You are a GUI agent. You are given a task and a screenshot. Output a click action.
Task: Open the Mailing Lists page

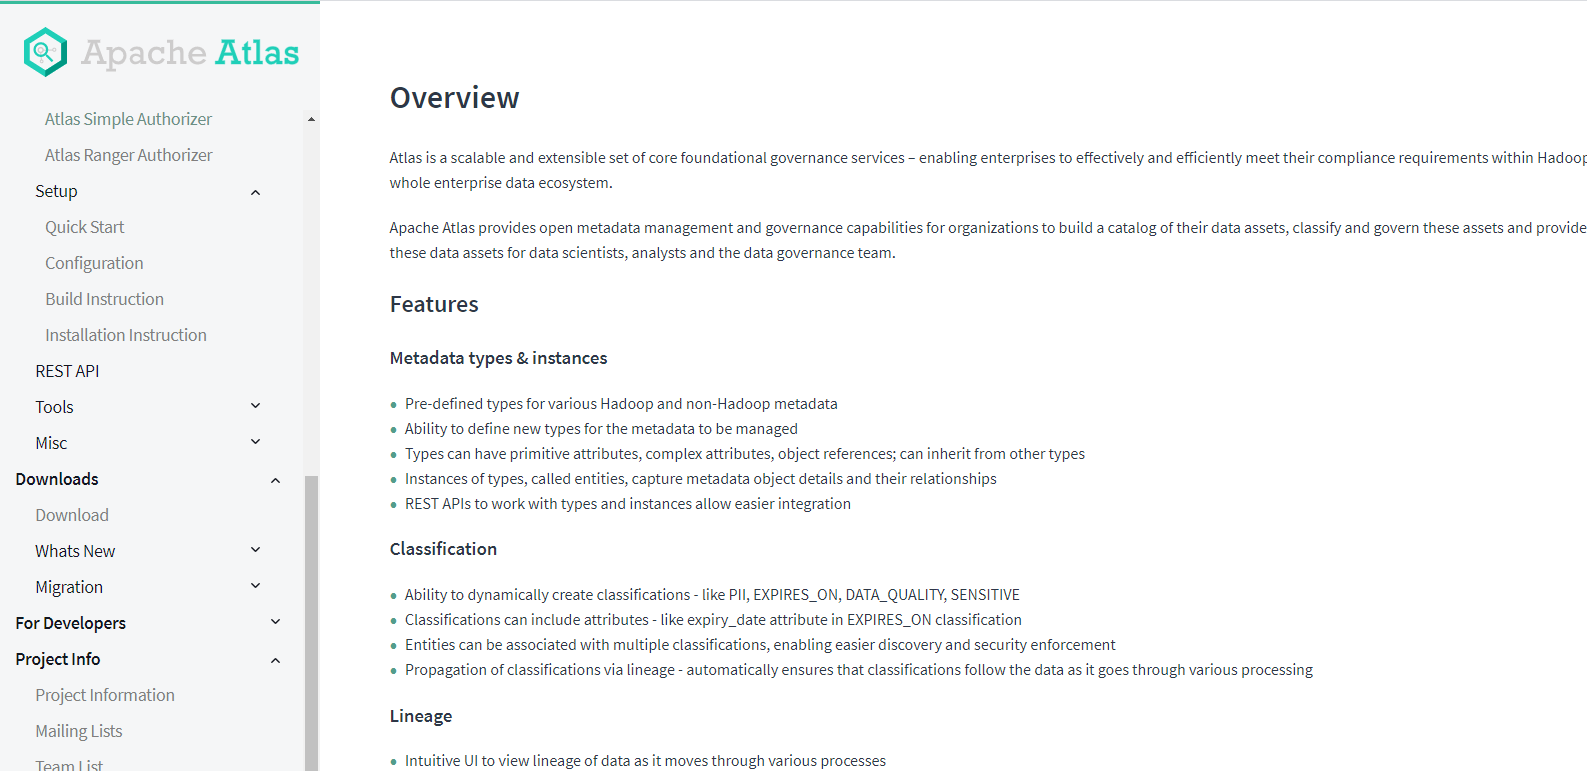coord(79,731)
